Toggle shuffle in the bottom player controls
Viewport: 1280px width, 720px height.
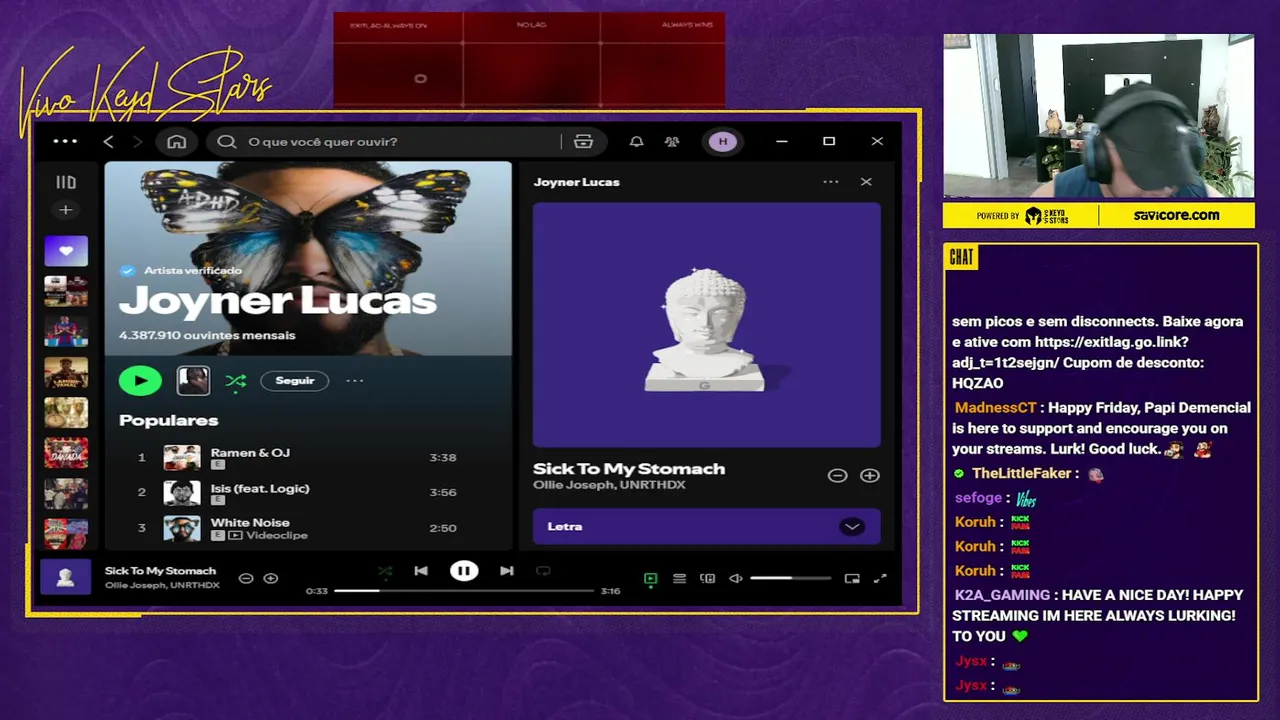tap(385, 571)
